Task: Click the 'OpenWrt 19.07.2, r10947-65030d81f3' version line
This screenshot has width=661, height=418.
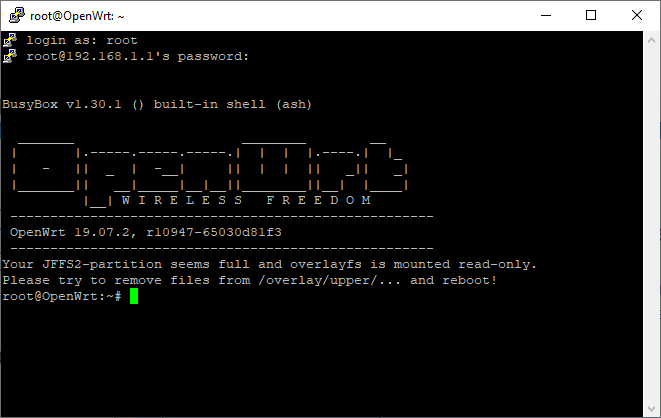Action: point(145,232)
